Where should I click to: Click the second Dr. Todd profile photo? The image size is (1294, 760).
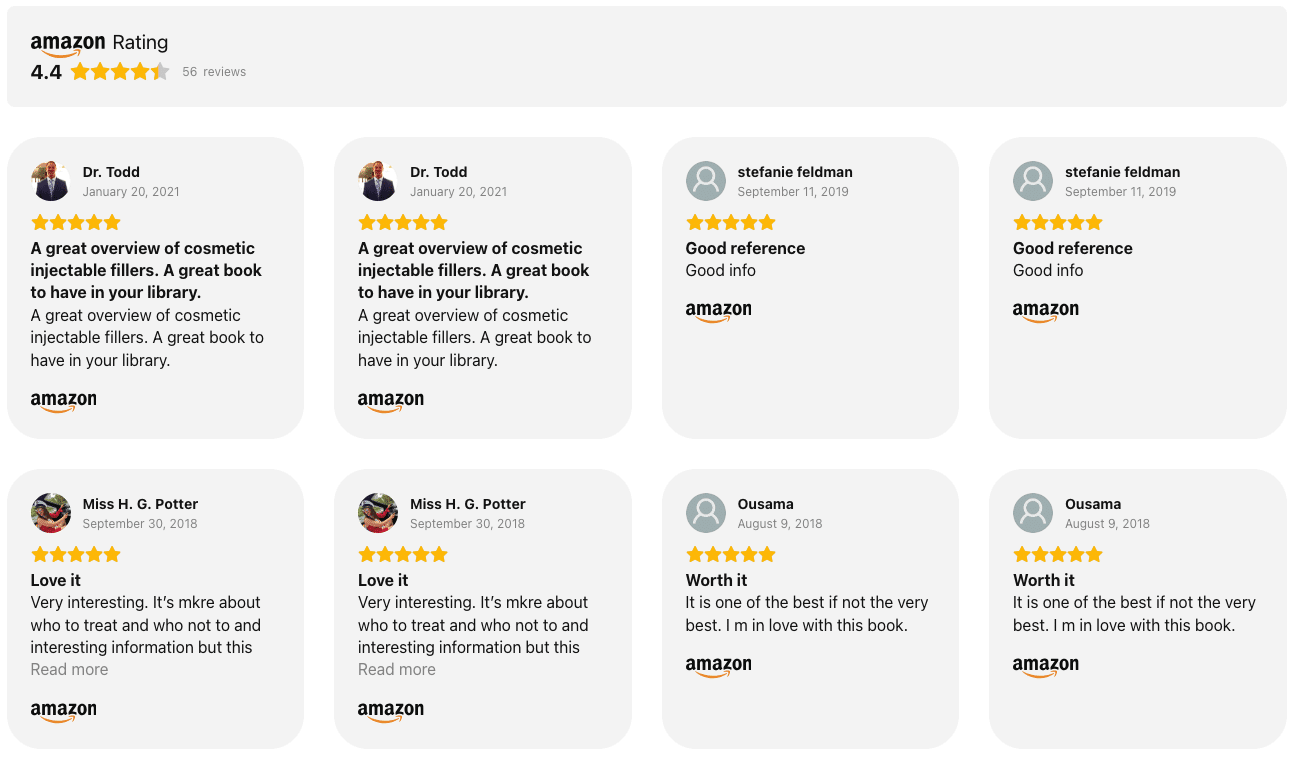point(378,181)
